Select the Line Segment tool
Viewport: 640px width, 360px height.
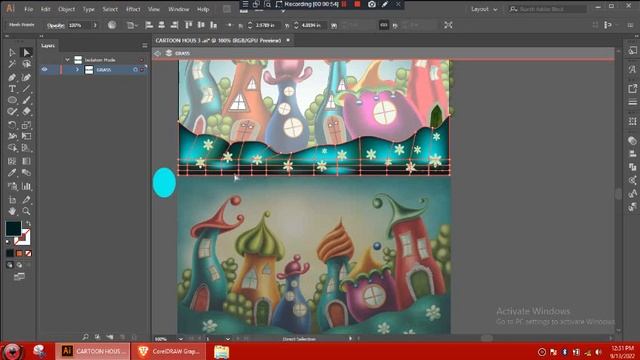[27, 89]
